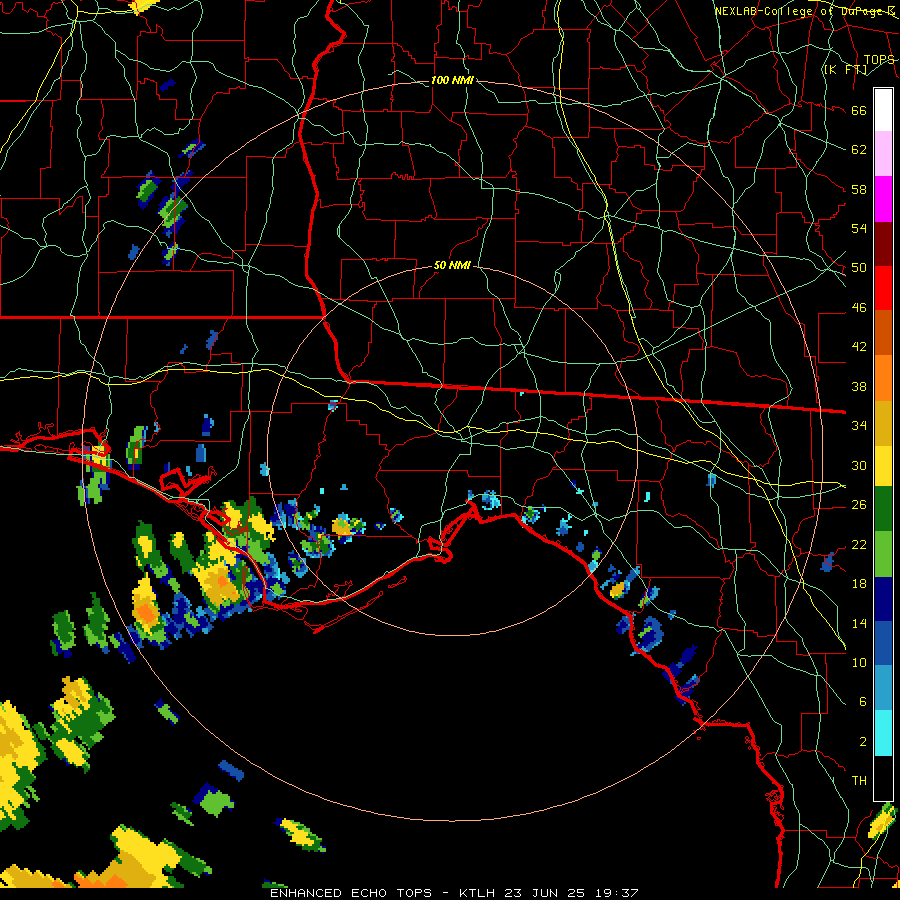Click the 10 value on the scale
The width and height of the screenshot is (900, 900).
pos(859,662)
